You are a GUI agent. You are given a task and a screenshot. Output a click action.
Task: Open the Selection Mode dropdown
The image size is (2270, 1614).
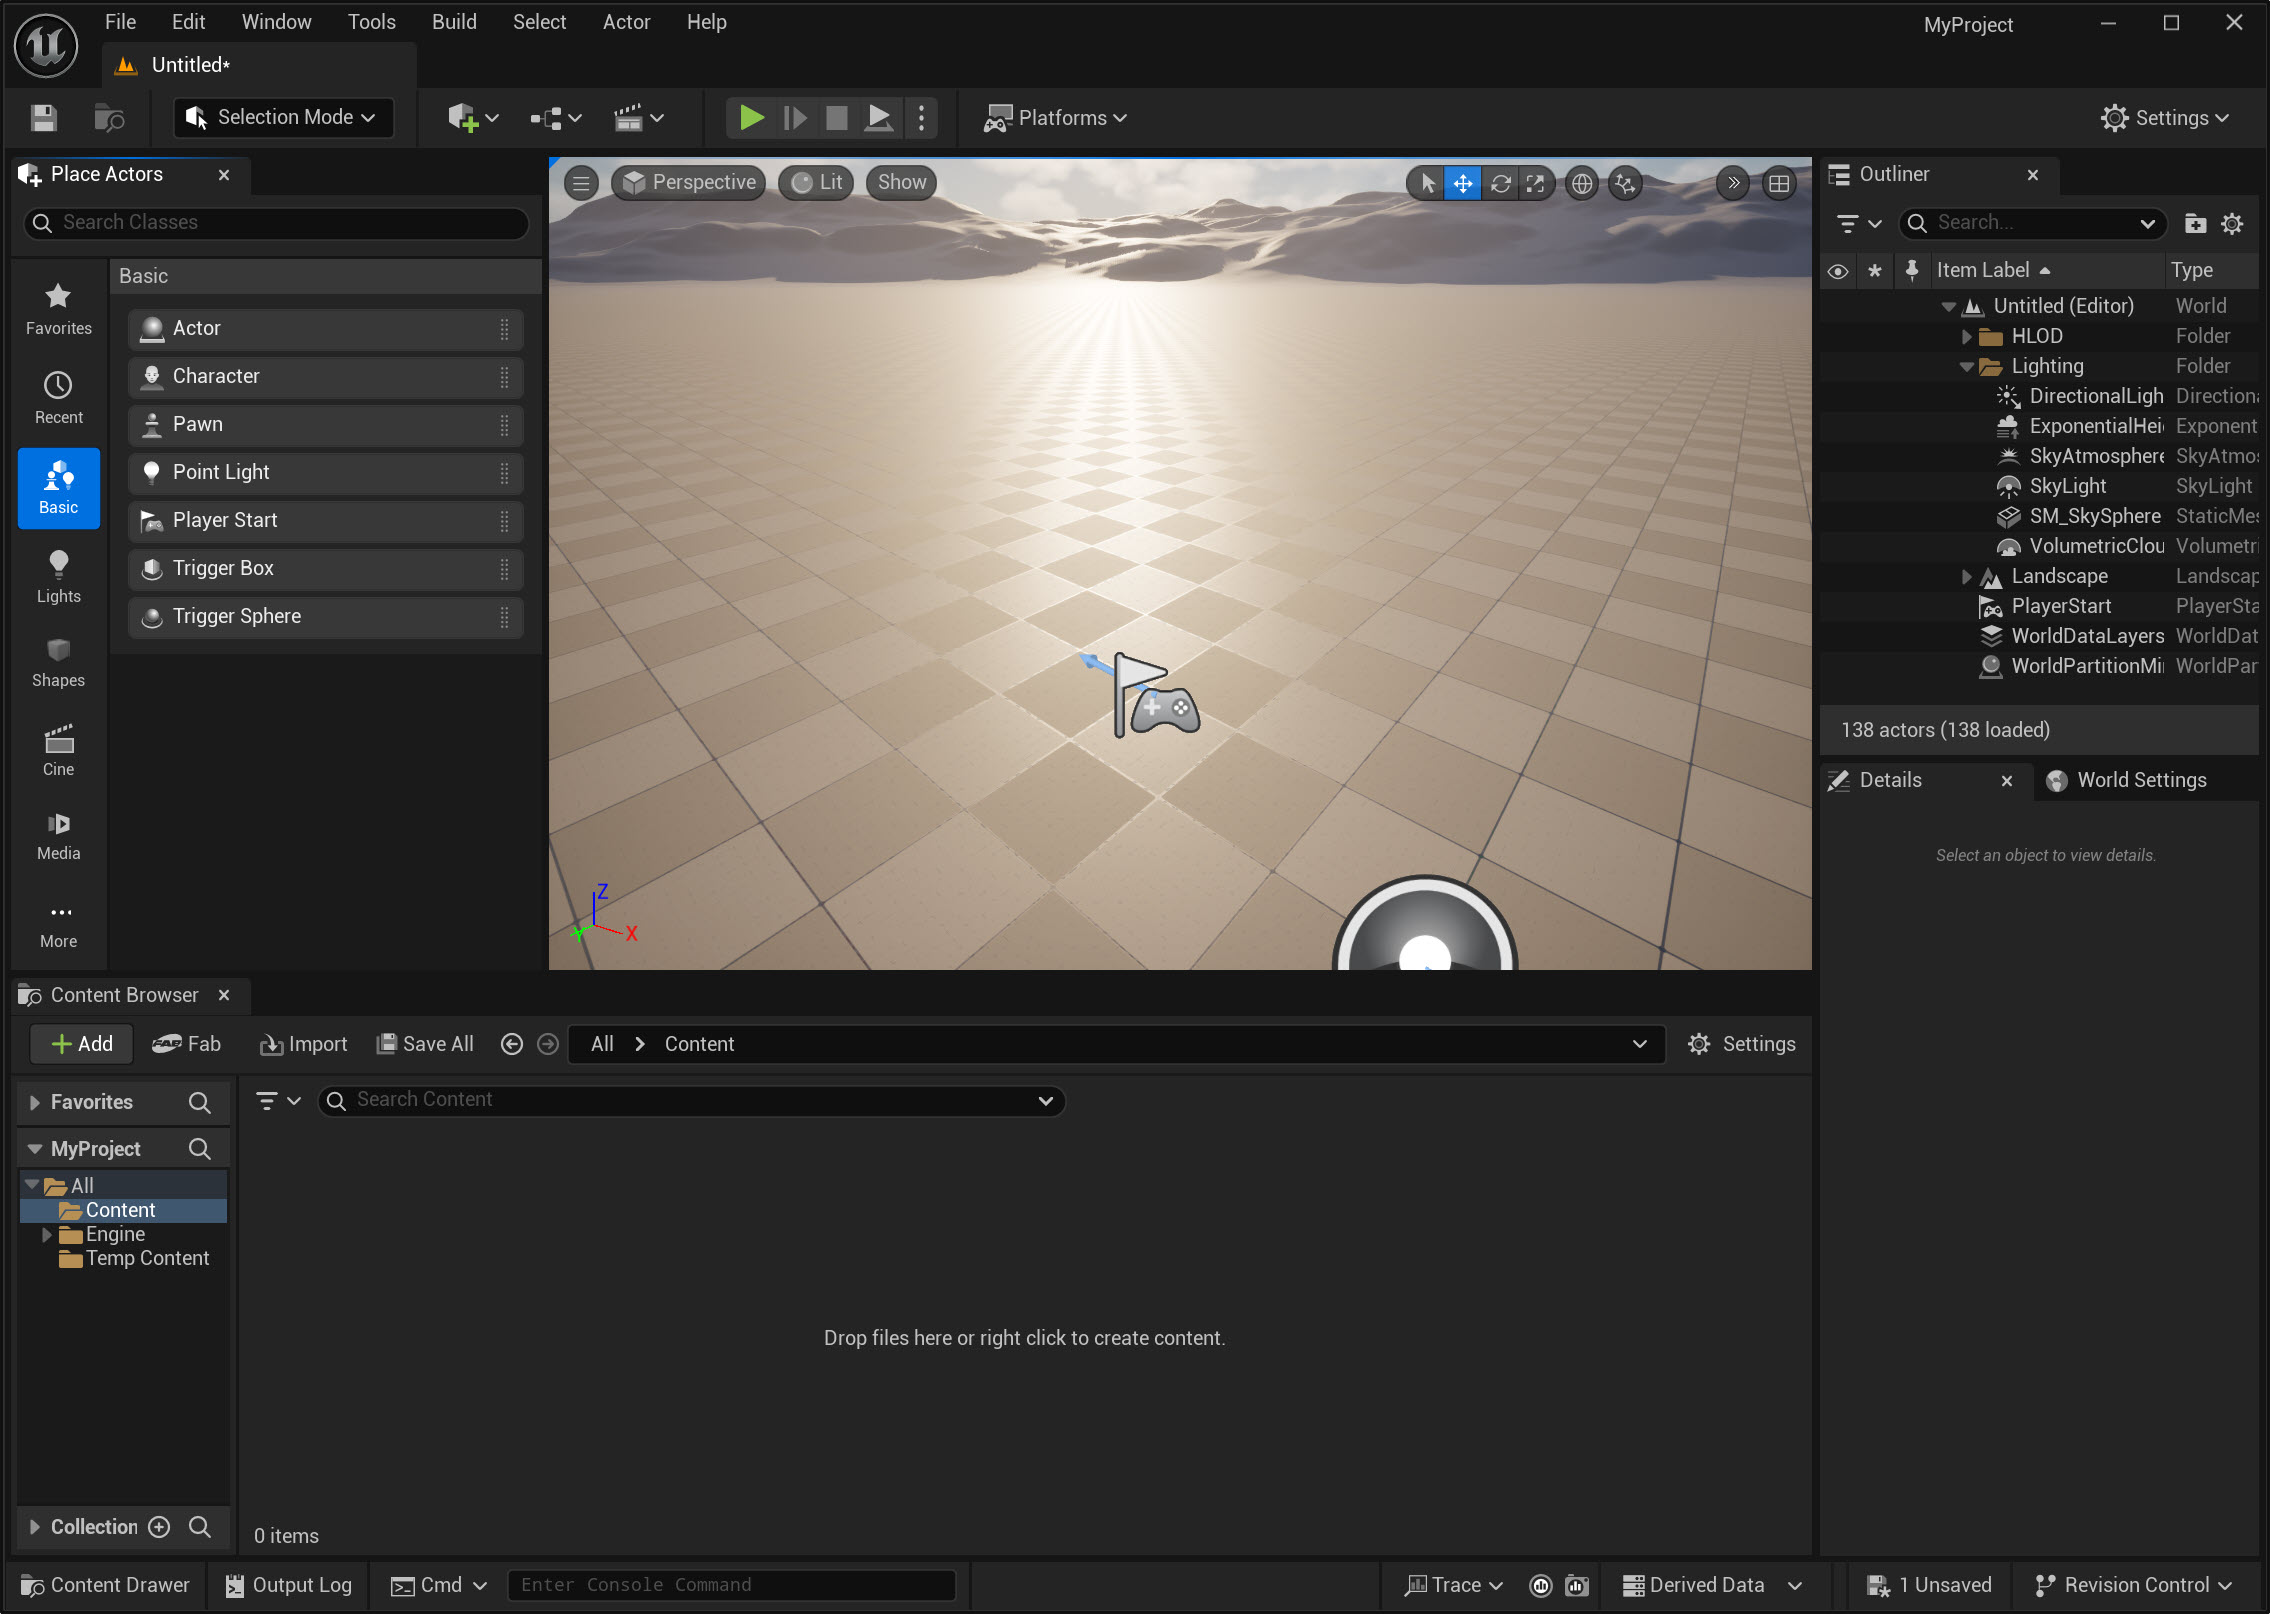[283, 117]
